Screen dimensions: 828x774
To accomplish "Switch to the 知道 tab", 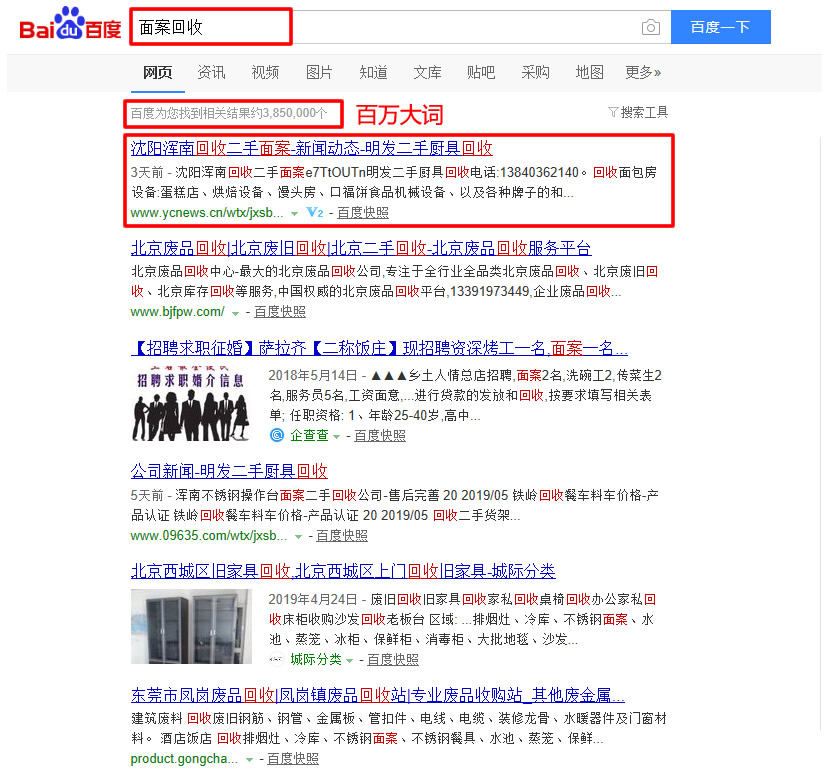I will pyautogui.click(x=373, y=72).
